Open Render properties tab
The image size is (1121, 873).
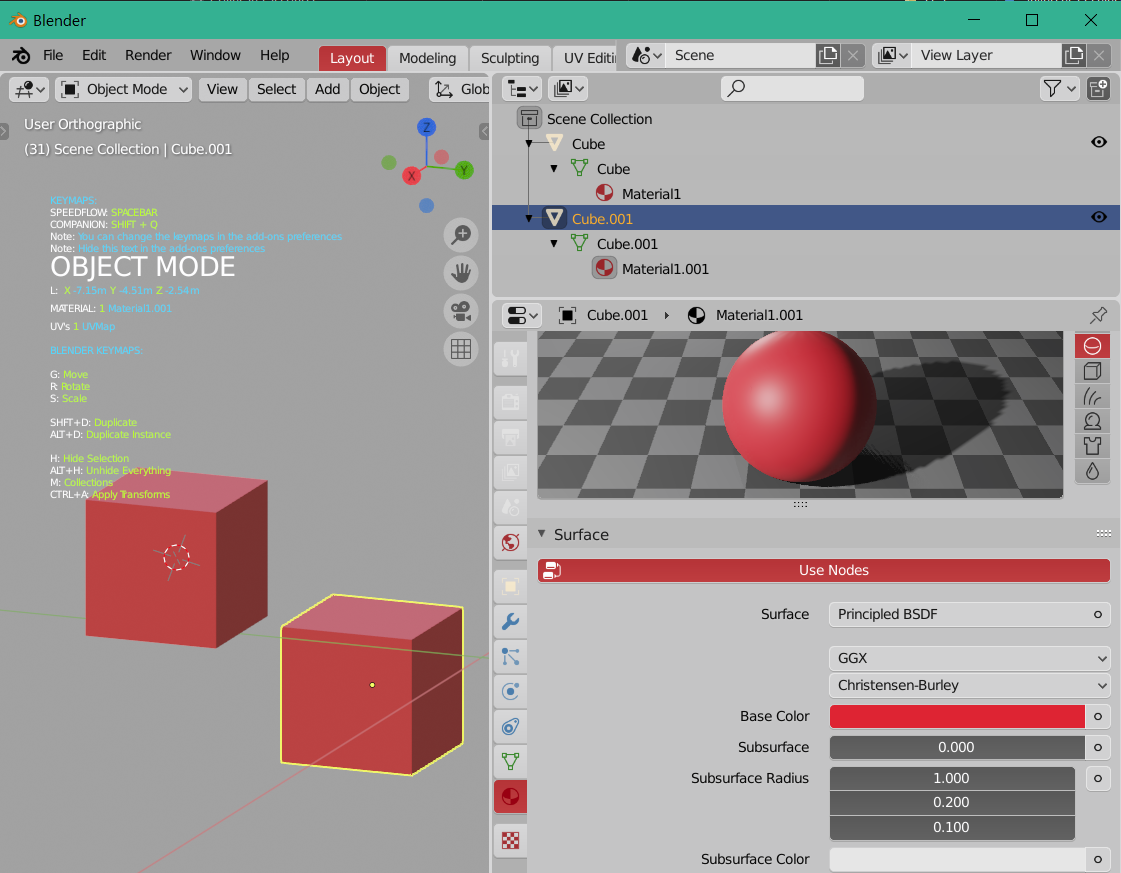coord(510,401)
